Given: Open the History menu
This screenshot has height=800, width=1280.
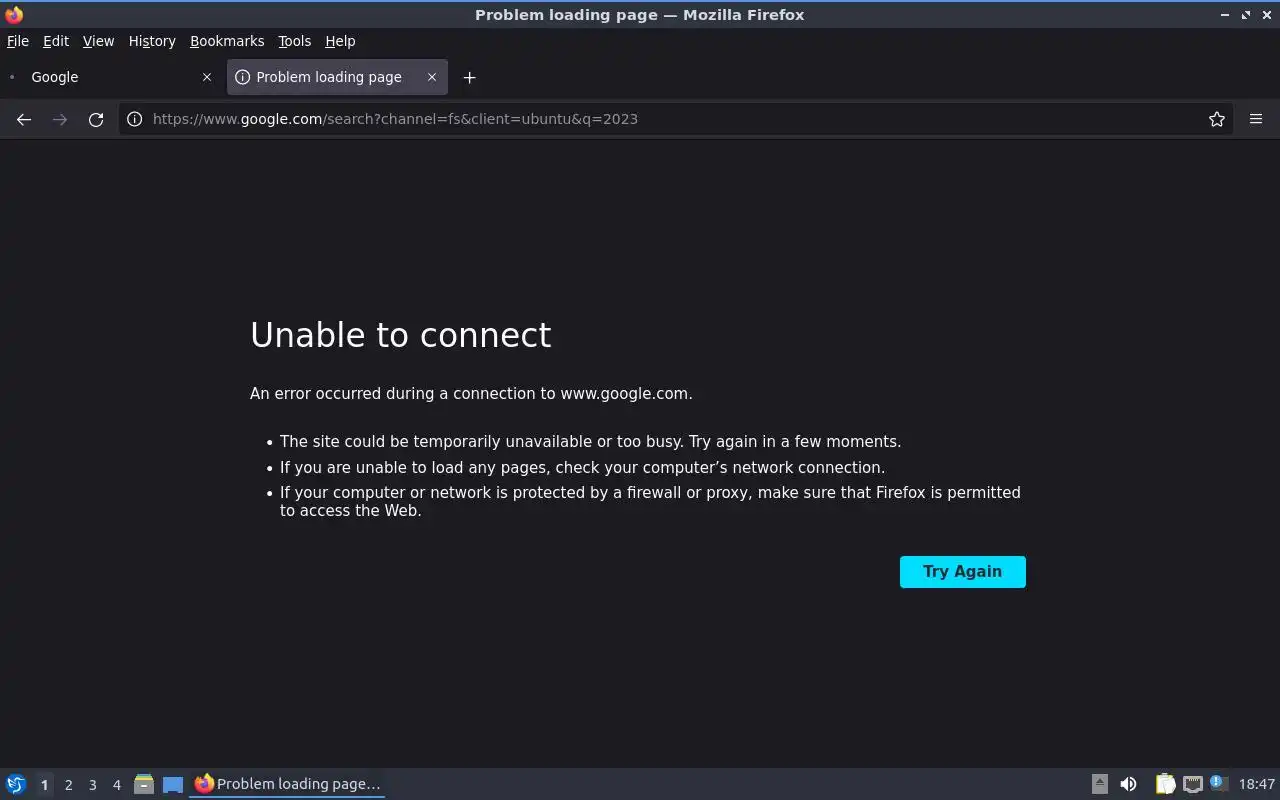Looking at the screenshot, I should (152, 41).
